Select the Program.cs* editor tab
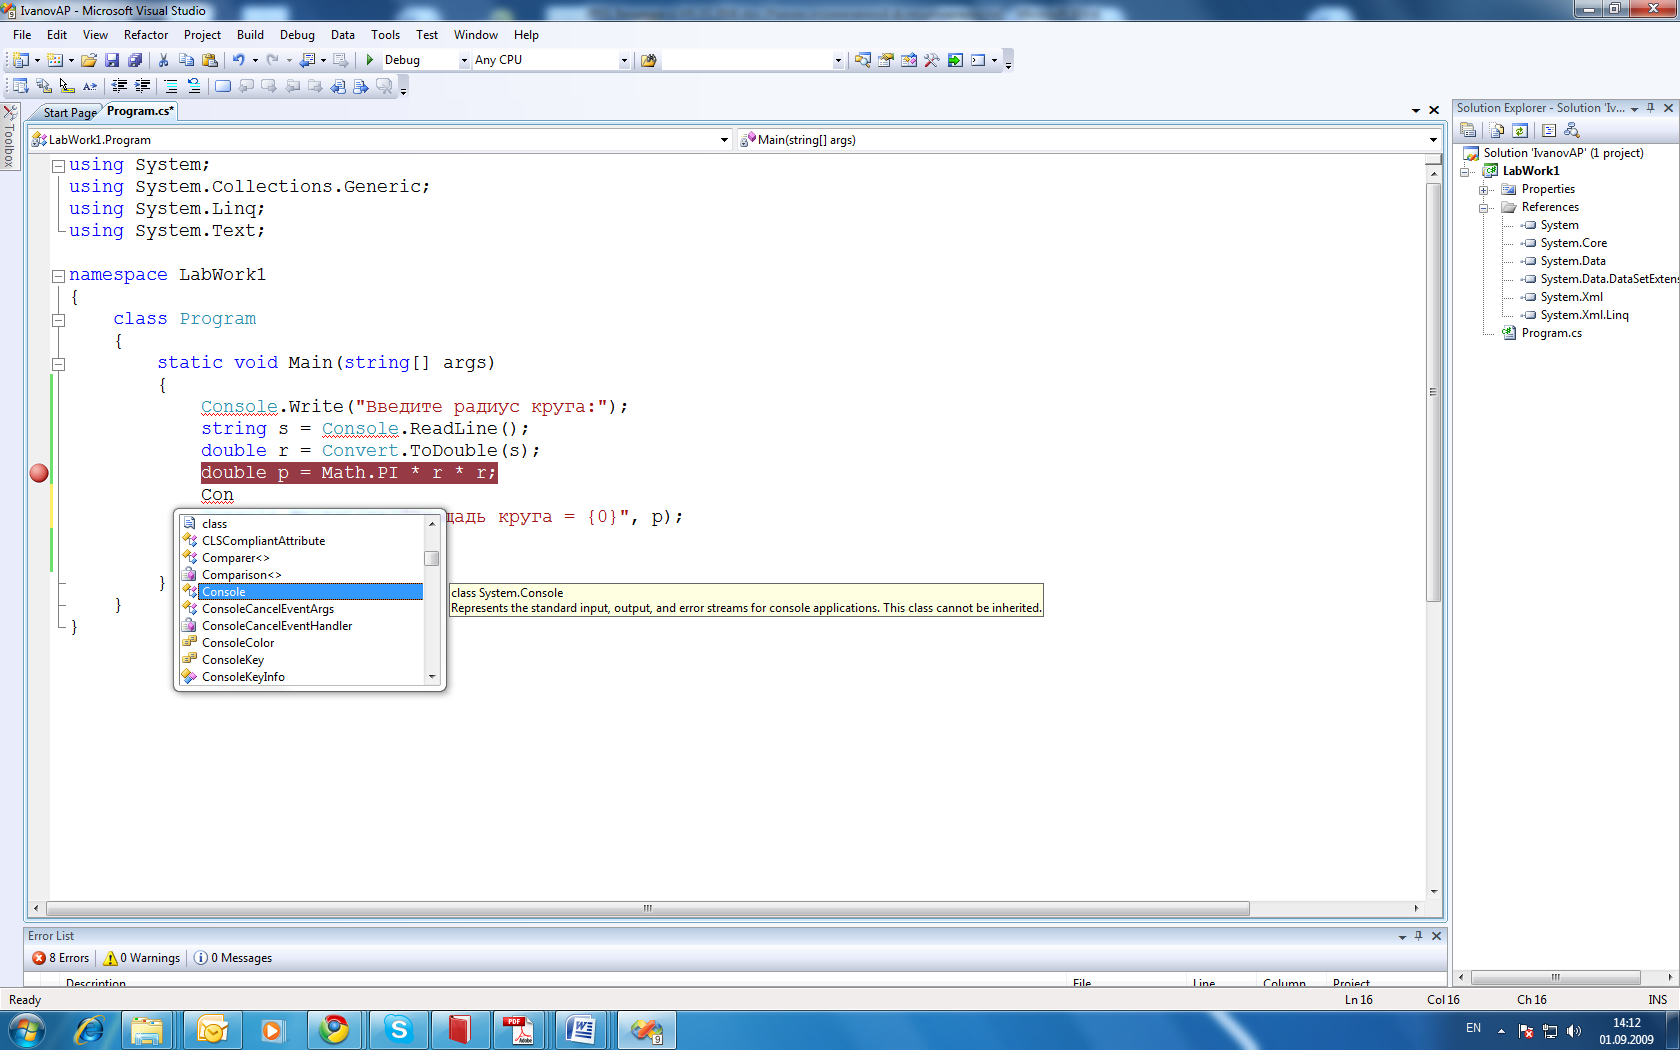1680x1050 pixels. click(140, 111)
